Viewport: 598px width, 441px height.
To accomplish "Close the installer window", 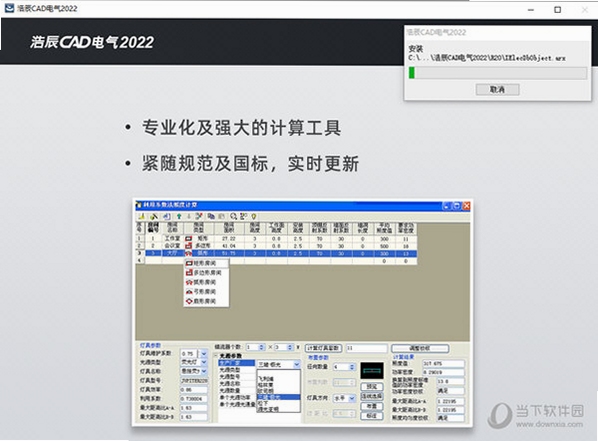I will [585, 10].
